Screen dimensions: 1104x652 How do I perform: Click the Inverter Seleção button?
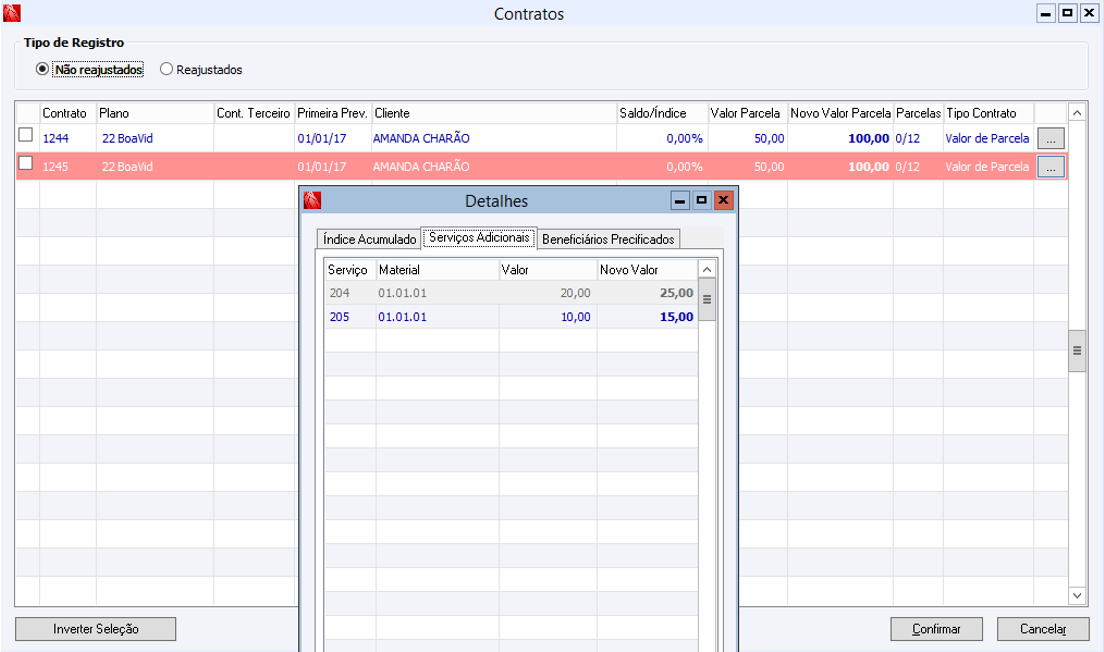[96, 629]
